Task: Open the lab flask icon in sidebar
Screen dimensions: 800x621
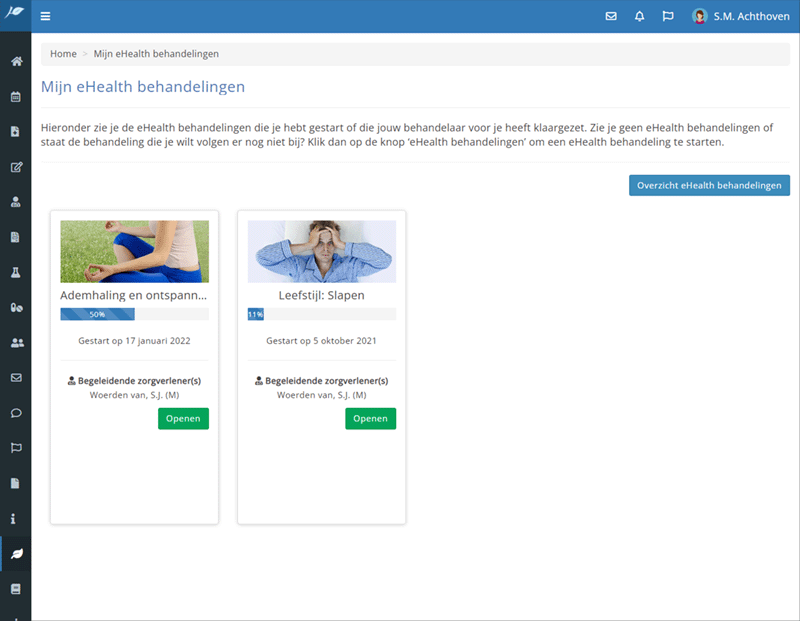Action: 16,272
